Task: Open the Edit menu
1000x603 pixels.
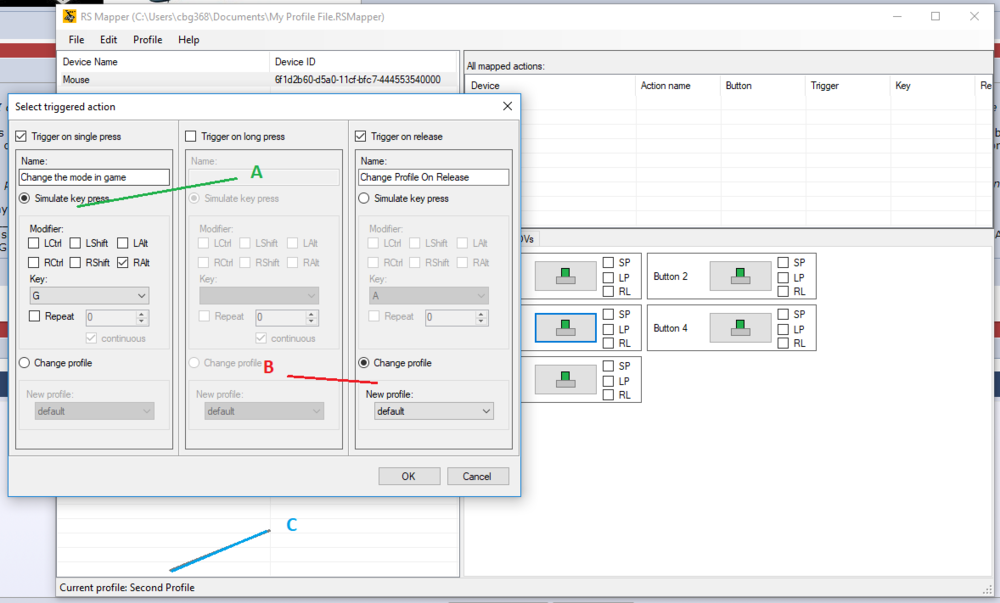Action: [x=108, y=40]
